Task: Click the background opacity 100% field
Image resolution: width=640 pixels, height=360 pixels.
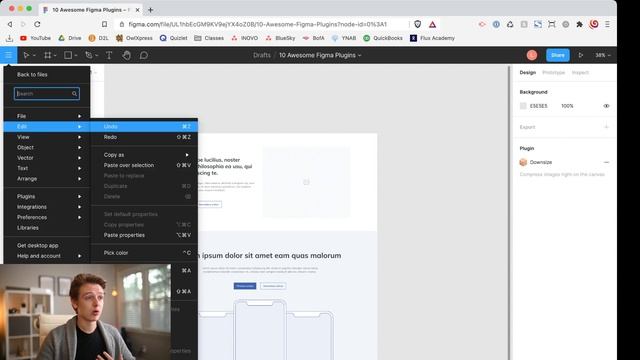Action: pyautogui.click(x=567, y=106)
